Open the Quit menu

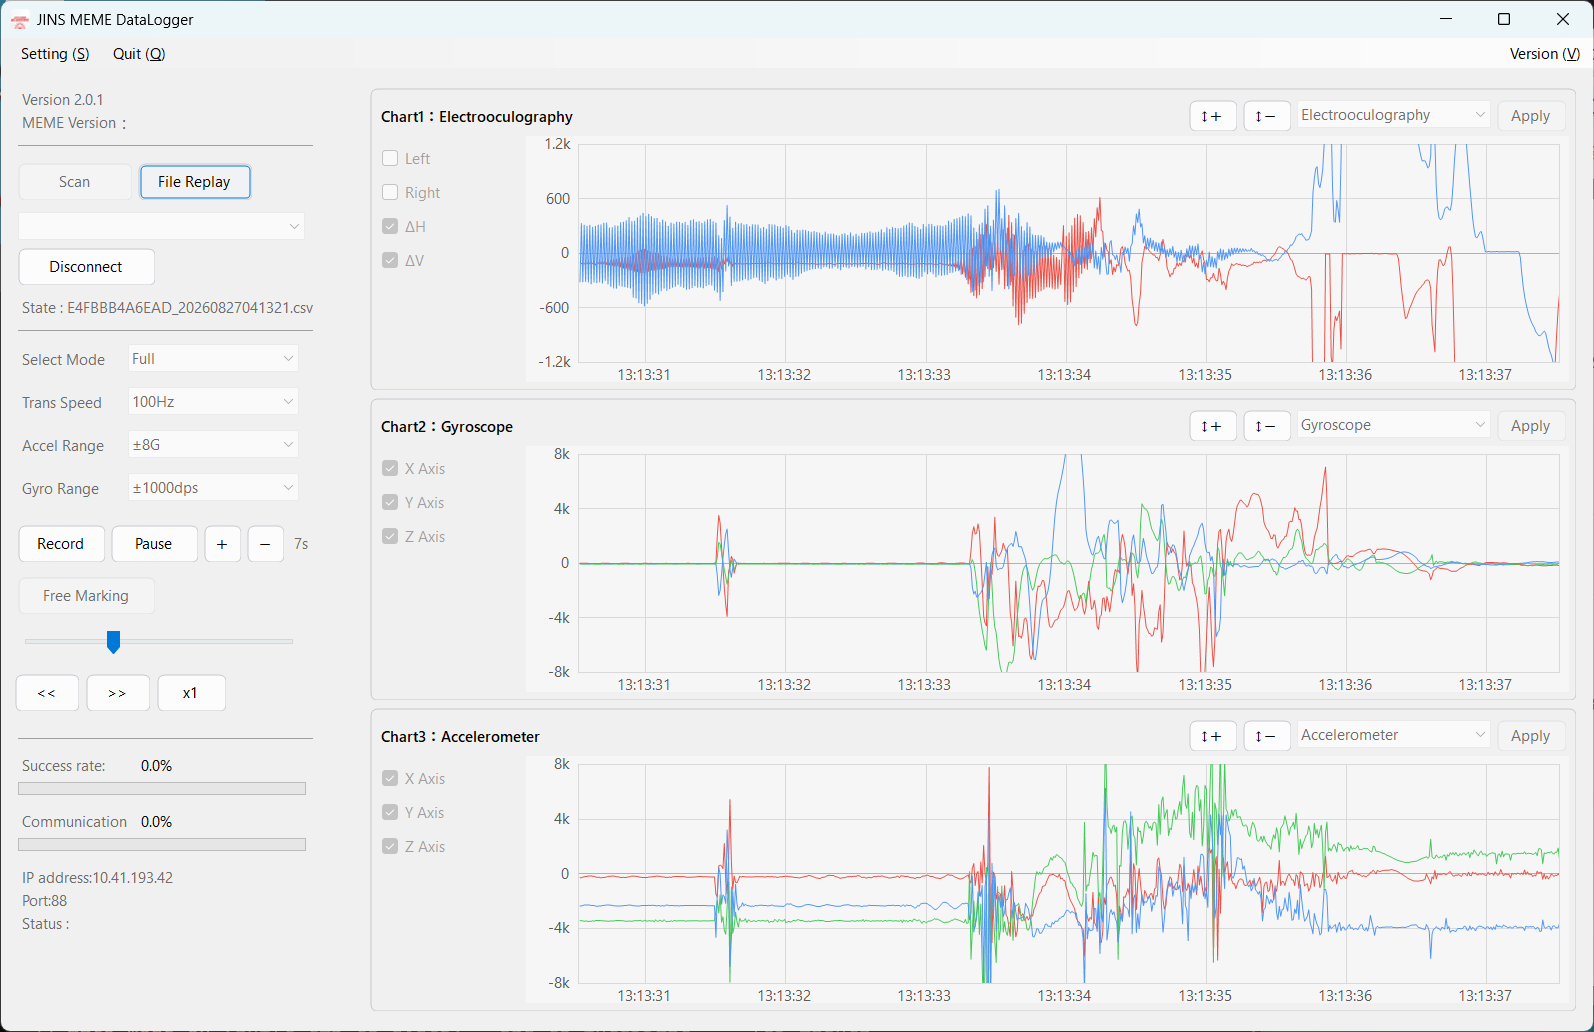139,54
